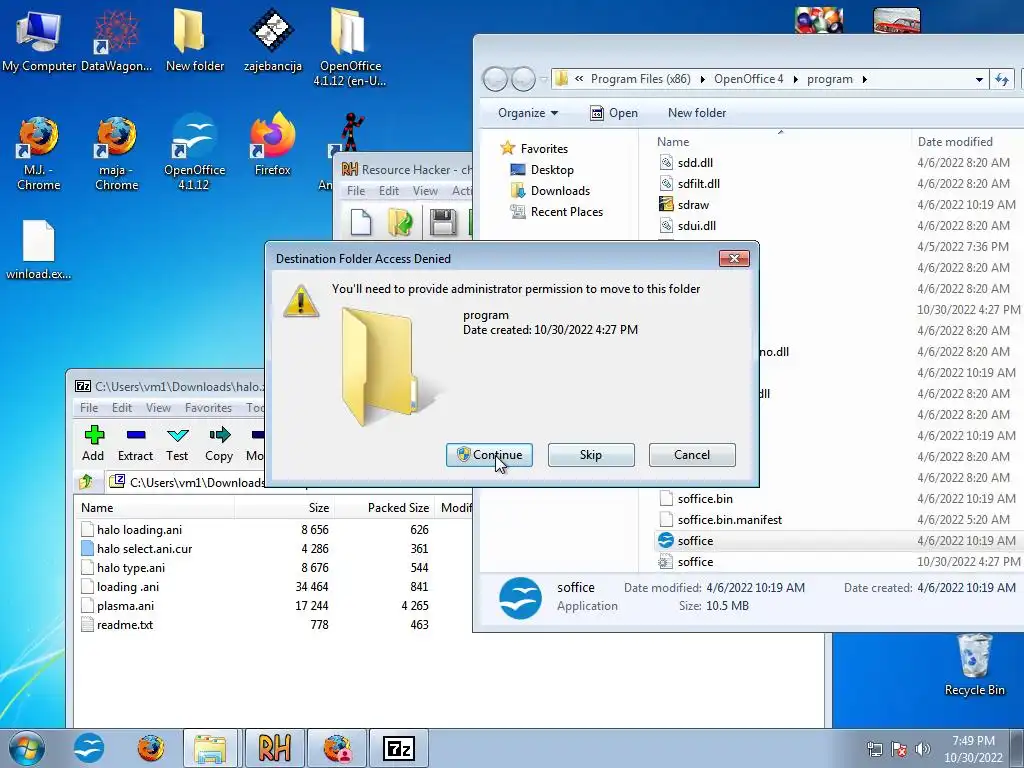This screenshot has width=1024, height=768.
Task: Expand the arrow after program breadcrumb
Action: point(865,79)
